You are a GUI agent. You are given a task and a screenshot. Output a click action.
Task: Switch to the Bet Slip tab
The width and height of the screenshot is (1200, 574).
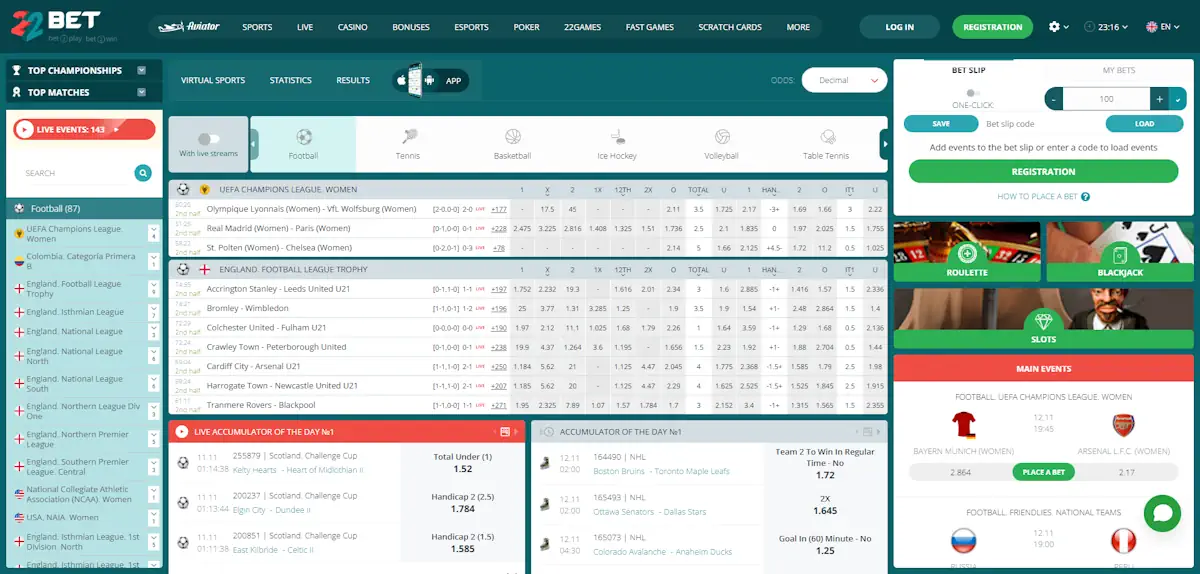(x=968, y=70)
